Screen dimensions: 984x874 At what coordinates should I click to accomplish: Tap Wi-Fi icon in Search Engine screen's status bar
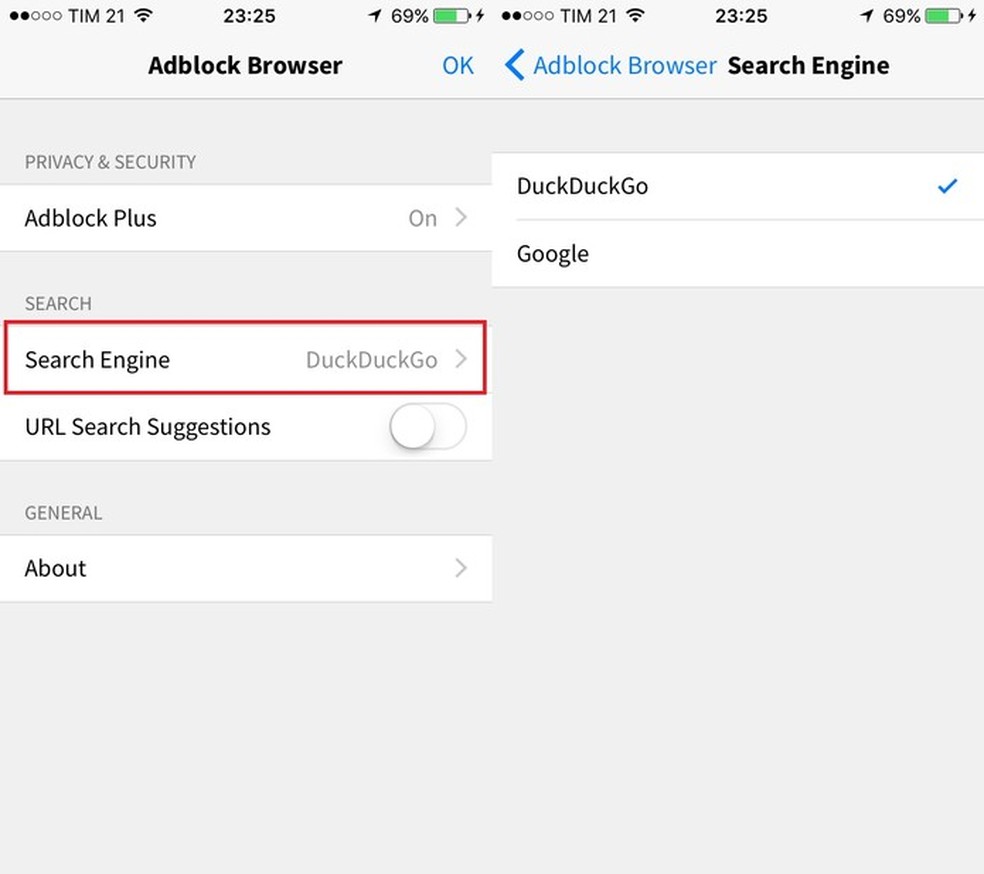click(635, 16)
